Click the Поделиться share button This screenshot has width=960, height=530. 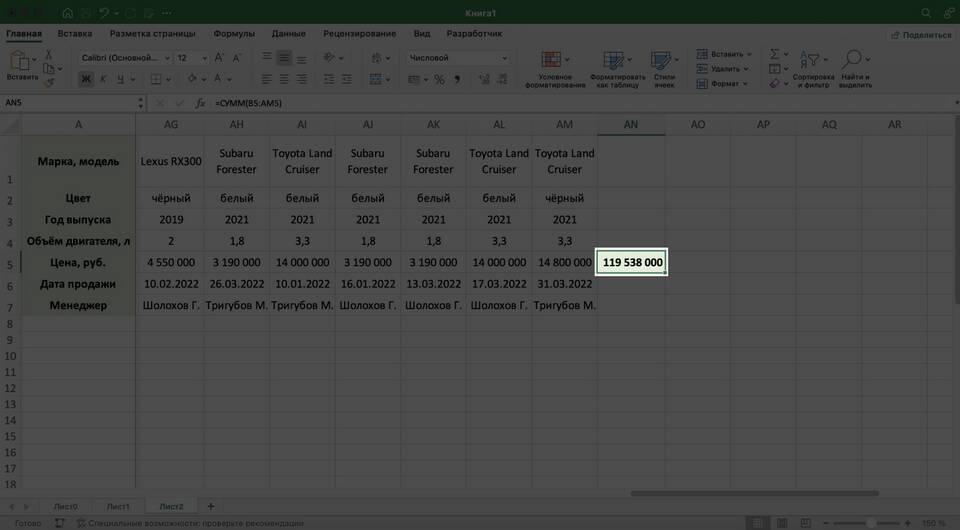(x=921, y=34)
